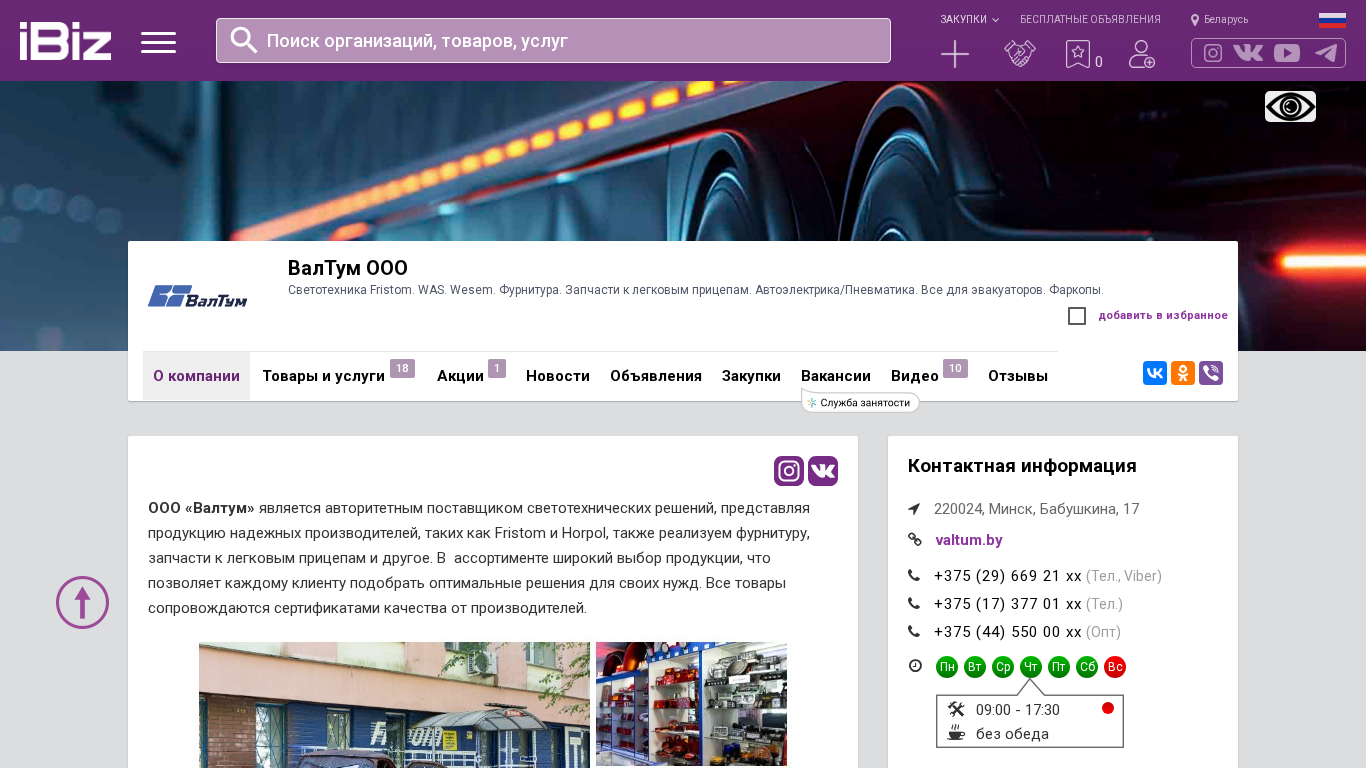
Task: Open the handshake partners icon
Action: coord(1020,54)
